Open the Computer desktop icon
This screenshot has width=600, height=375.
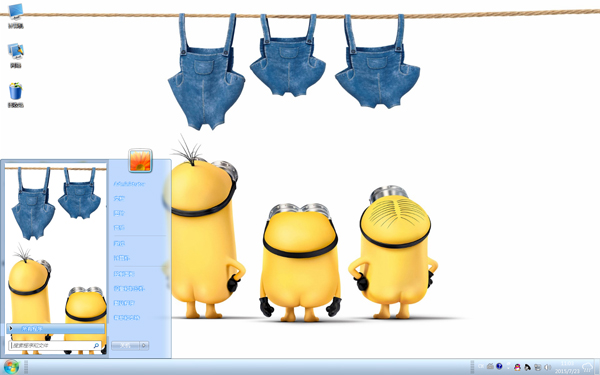click(16, 16)
